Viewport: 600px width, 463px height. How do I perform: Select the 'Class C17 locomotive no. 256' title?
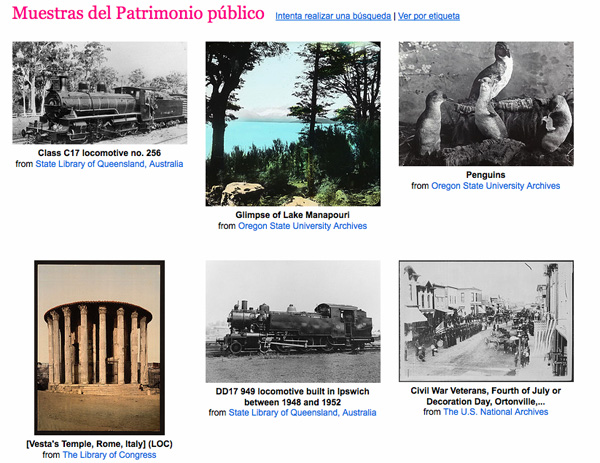click(x=99, y=153)
